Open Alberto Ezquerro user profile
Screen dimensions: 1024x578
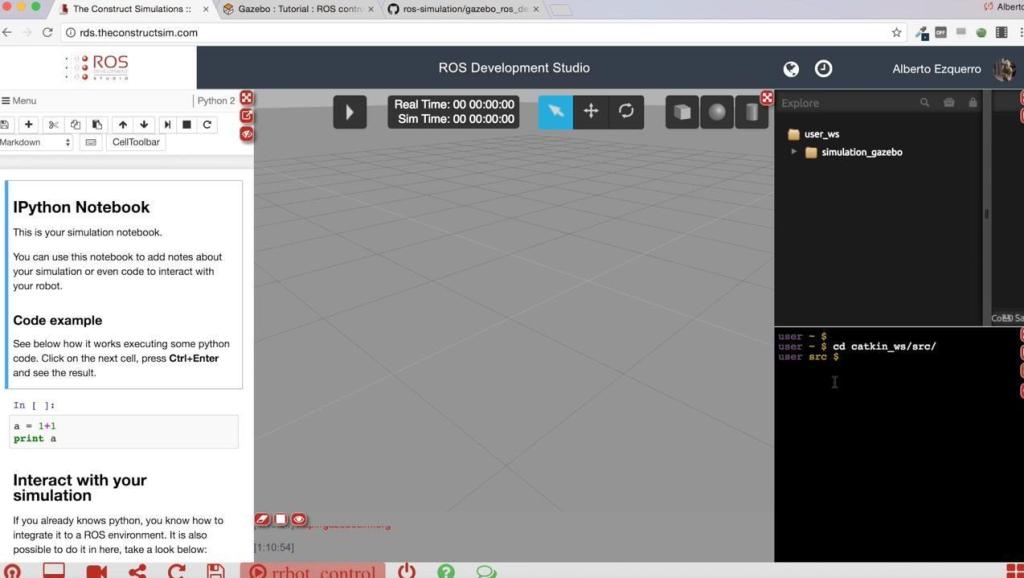[x=936, y=69]
